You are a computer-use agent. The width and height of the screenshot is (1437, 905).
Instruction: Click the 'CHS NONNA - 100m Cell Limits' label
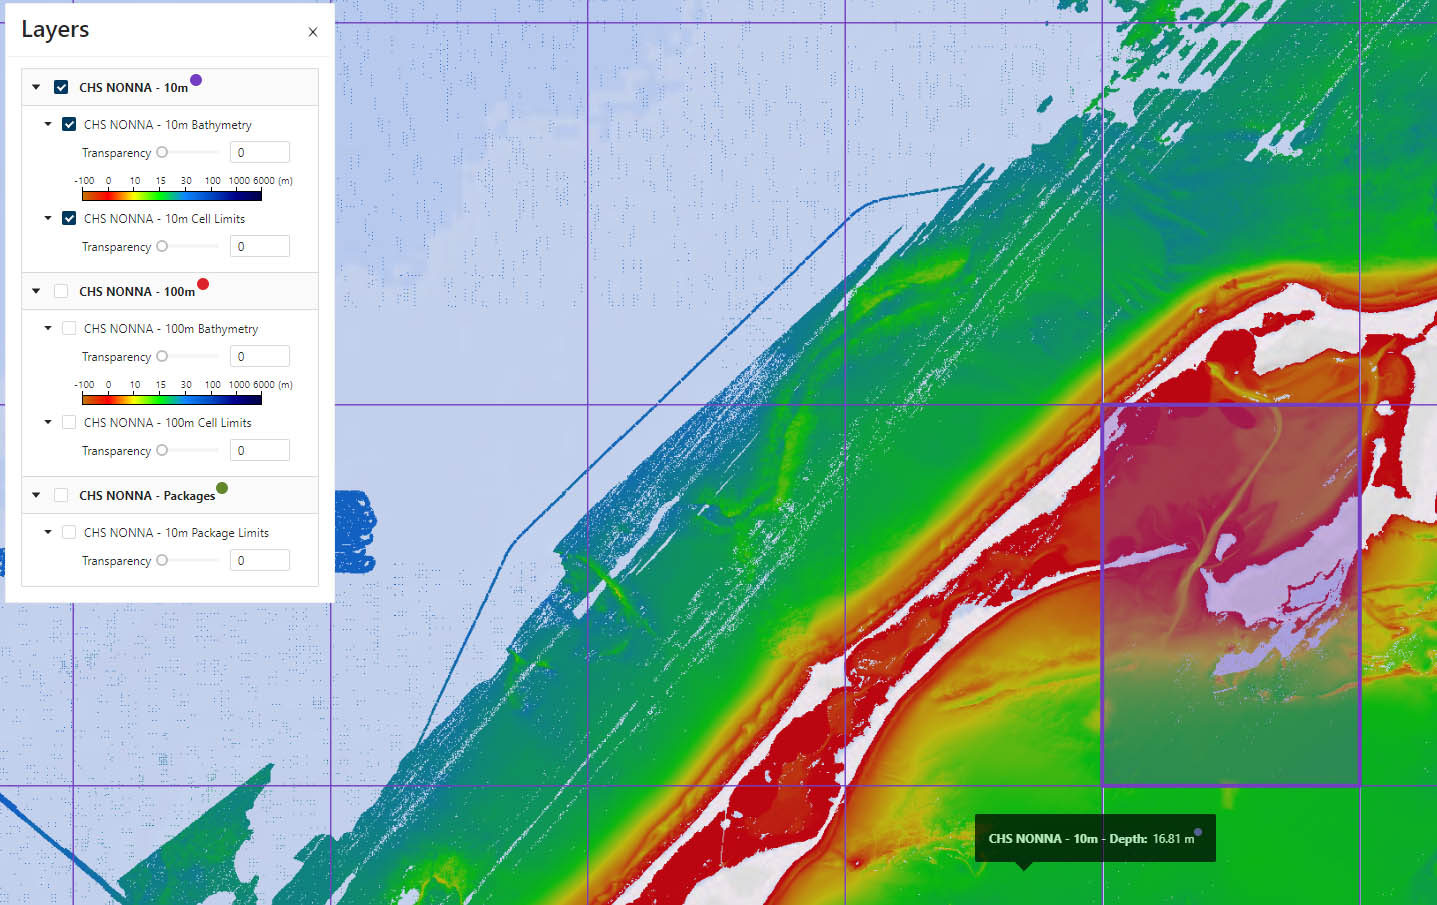pyautogui.click(x=168, y=423)
